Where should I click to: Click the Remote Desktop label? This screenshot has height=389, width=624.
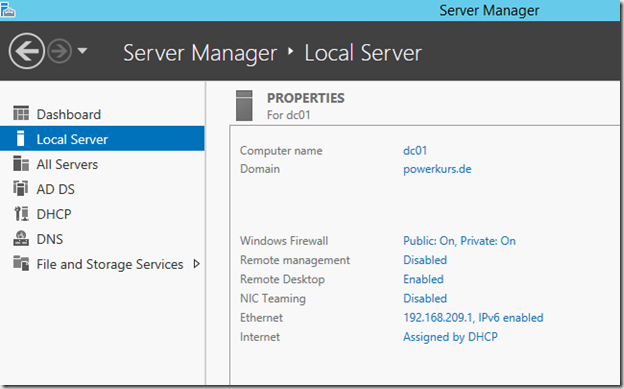coord(282,280)
